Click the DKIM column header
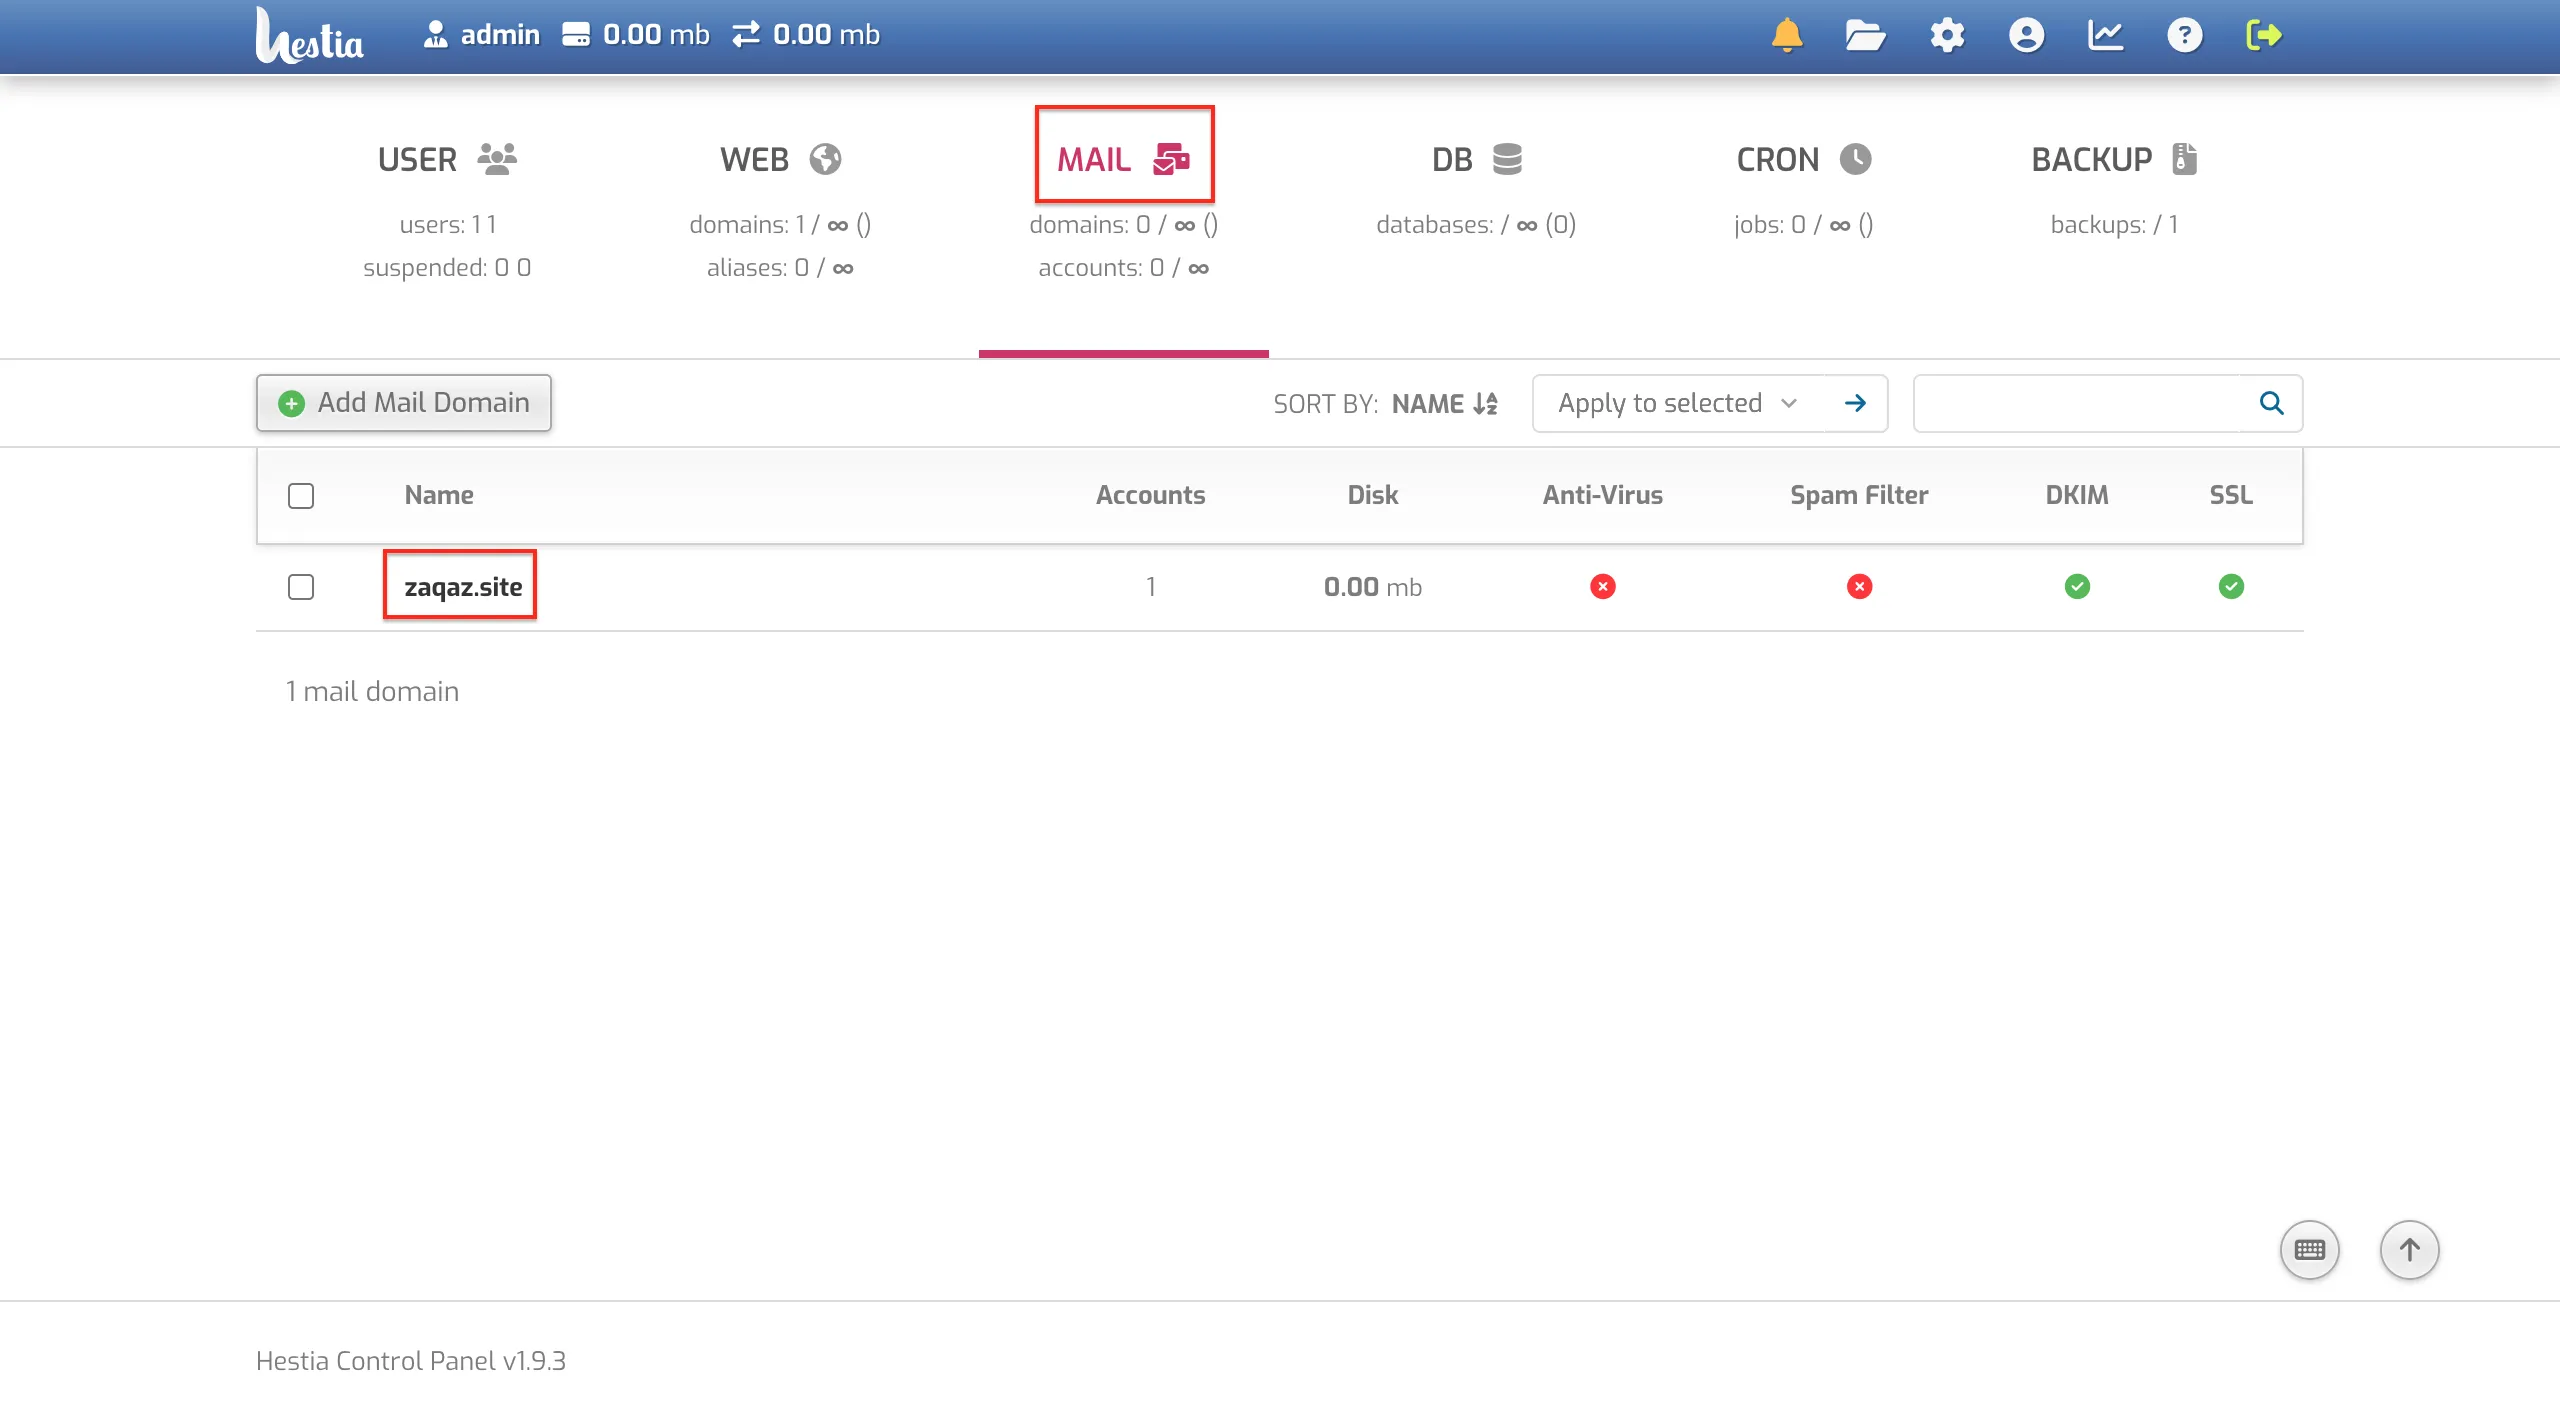Viewport: 2560px width, 1420px height. (2077, 495)
